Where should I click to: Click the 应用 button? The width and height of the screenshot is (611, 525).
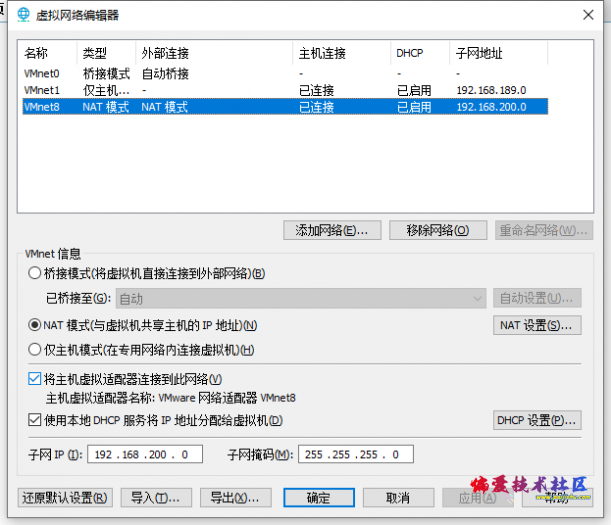pos(478,498)
